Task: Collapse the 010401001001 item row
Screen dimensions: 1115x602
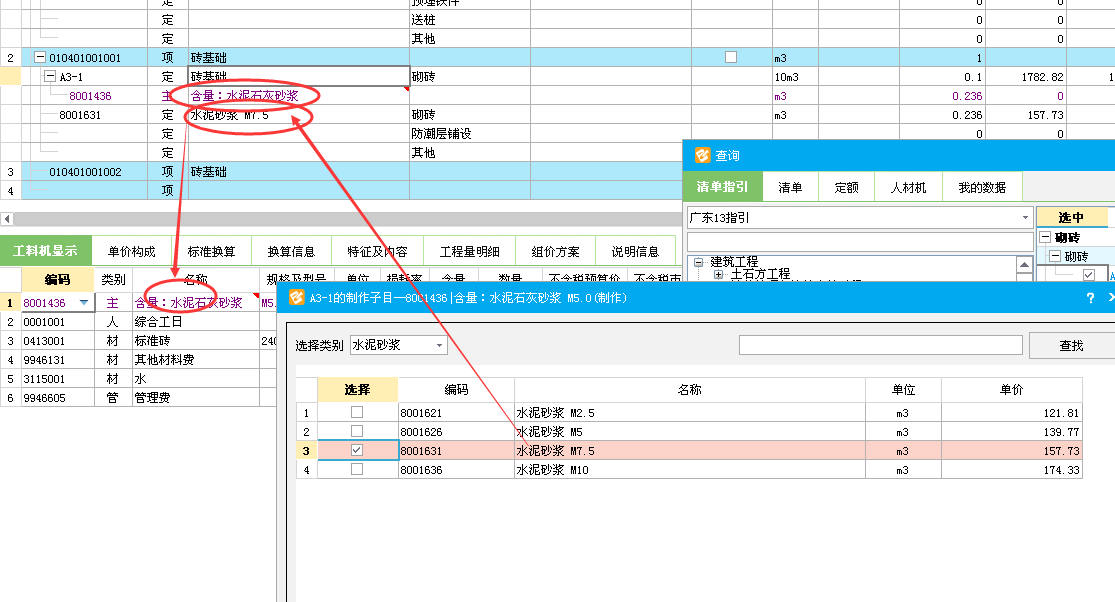Action: coord(41,58)
